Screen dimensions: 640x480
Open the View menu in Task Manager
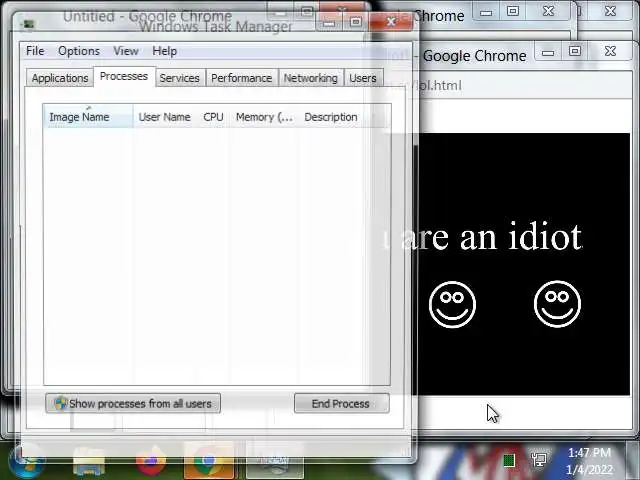(126, 51)
